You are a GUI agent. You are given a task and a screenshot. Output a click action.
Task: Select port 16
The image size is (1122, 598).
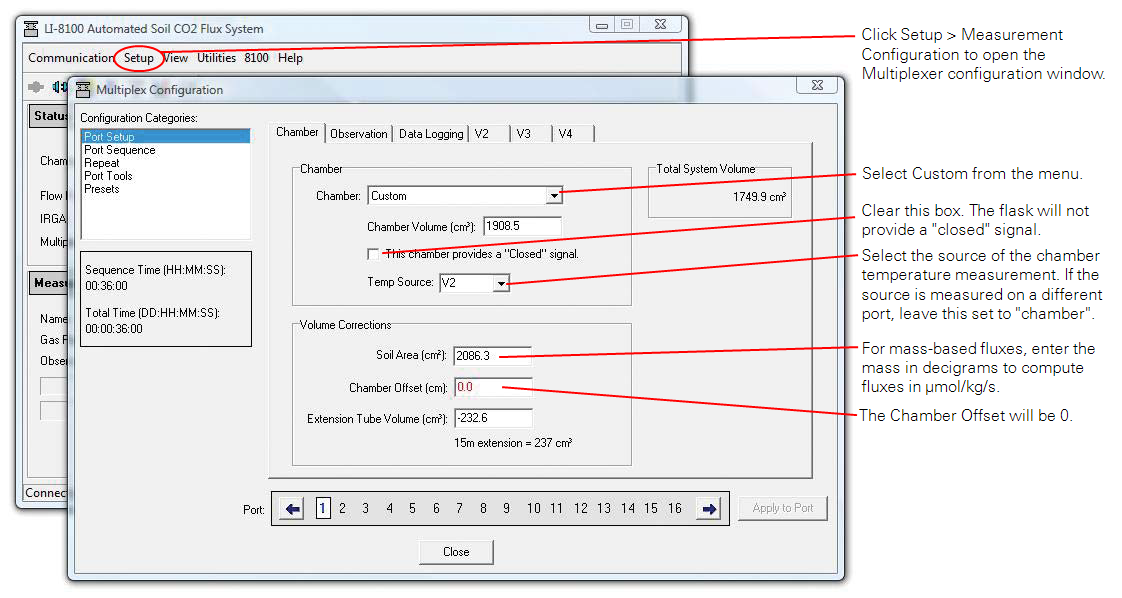tap(675, 509)
